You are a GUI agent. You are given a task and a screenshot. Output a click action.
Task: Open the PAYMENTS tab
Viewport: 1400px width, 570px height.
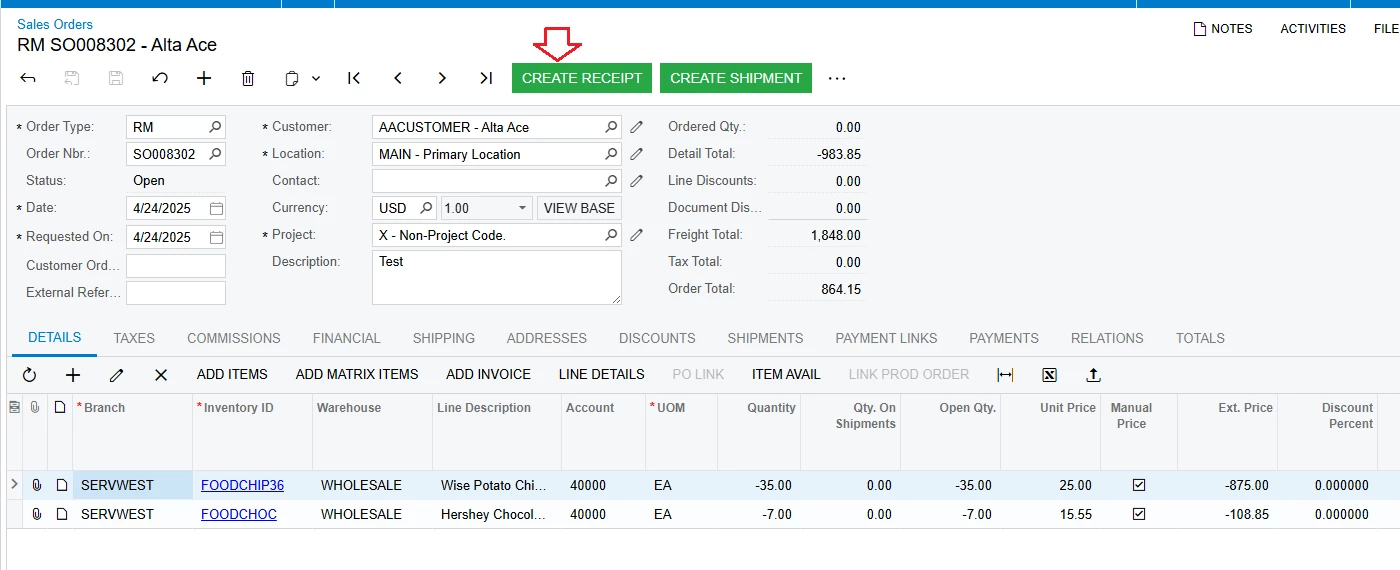click(x=1004, y=338)
